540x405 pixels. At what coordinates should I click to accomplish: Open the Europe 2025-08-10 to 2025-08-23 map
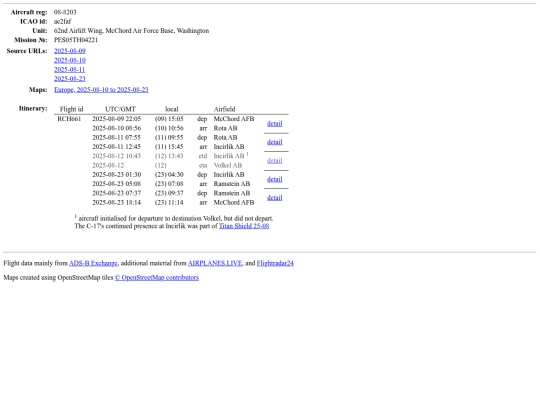[101, 90]
